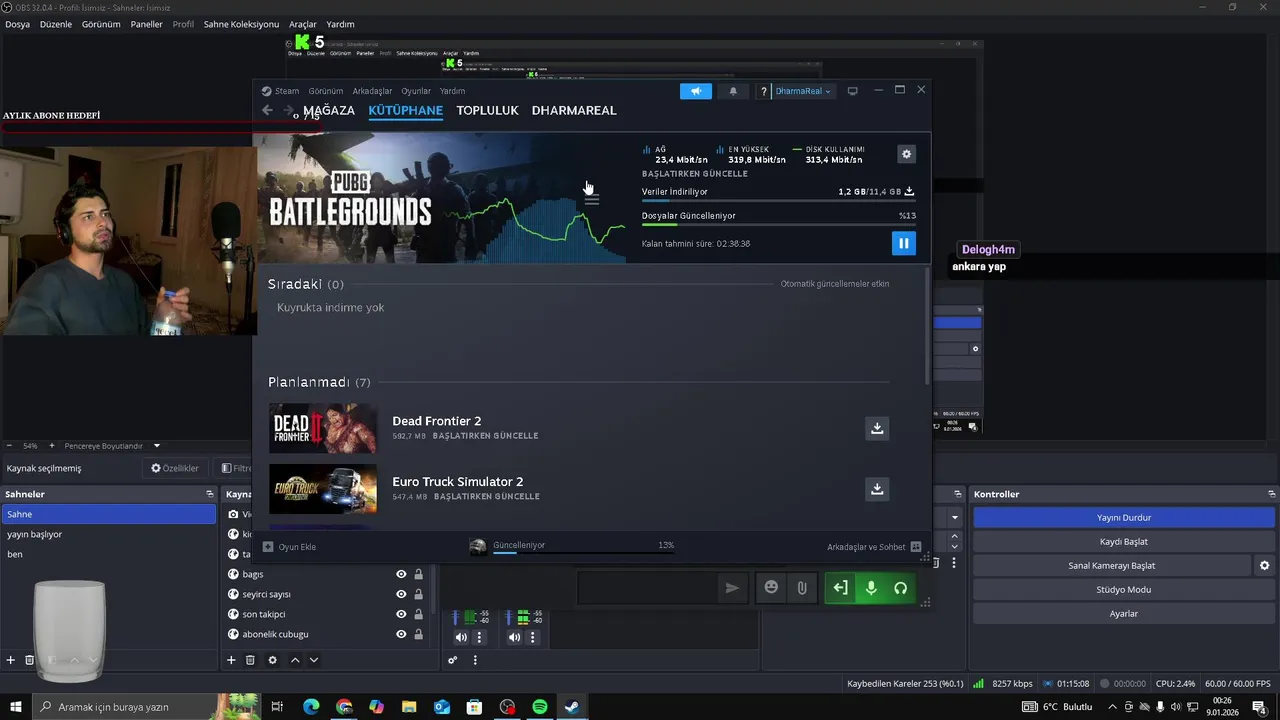
Task: Toggle visibility of son takipci source
Action: pyautogui.click(x=401, y=614)
